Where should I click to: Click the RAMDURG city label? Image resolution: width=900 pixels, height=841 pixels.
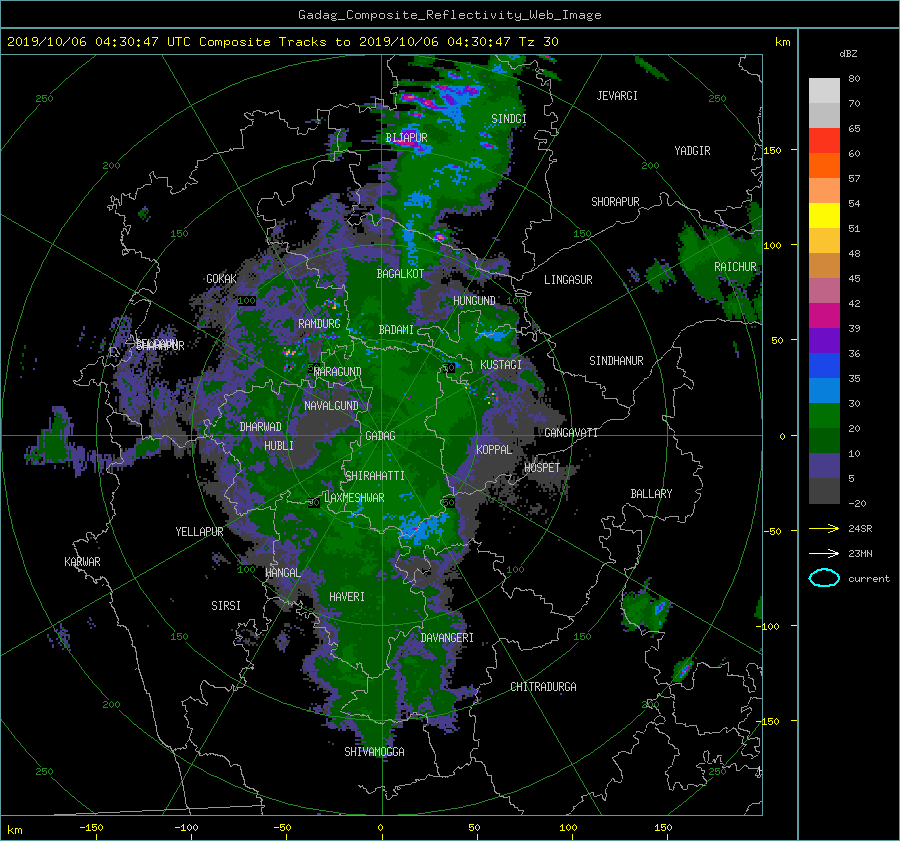click(x=319, y=324)
